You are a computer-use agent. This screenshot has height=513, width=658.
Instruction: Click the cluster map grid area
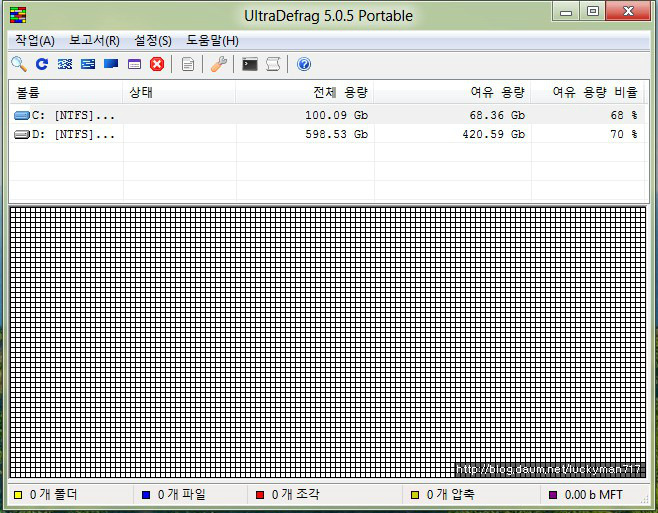[x=328, y=342]
